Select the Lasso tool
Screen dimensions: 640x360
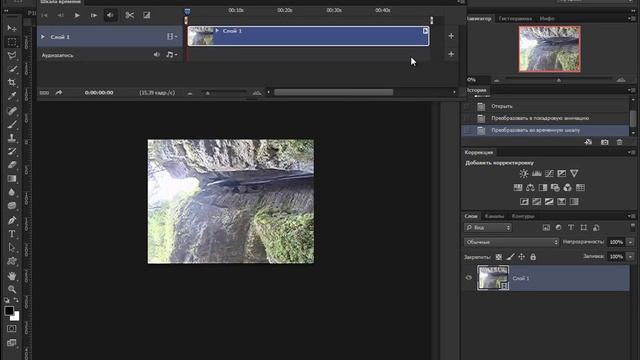(12, 55)
